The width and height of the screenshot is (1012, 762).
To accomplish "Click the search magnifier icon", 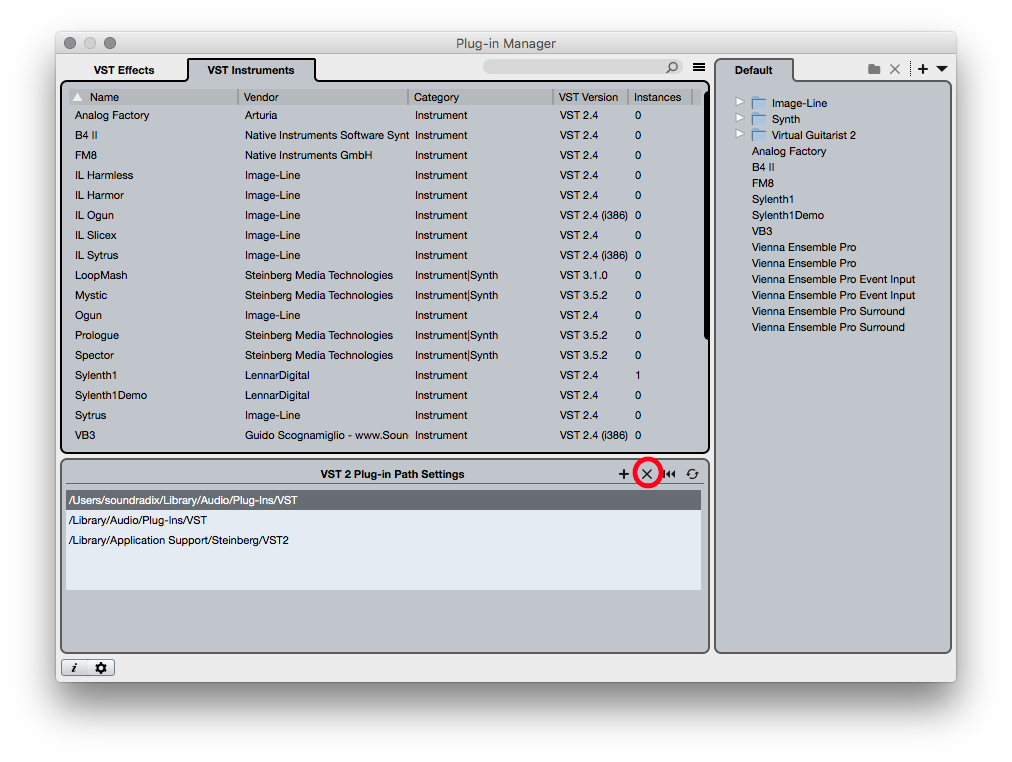I will pos(672,67).
